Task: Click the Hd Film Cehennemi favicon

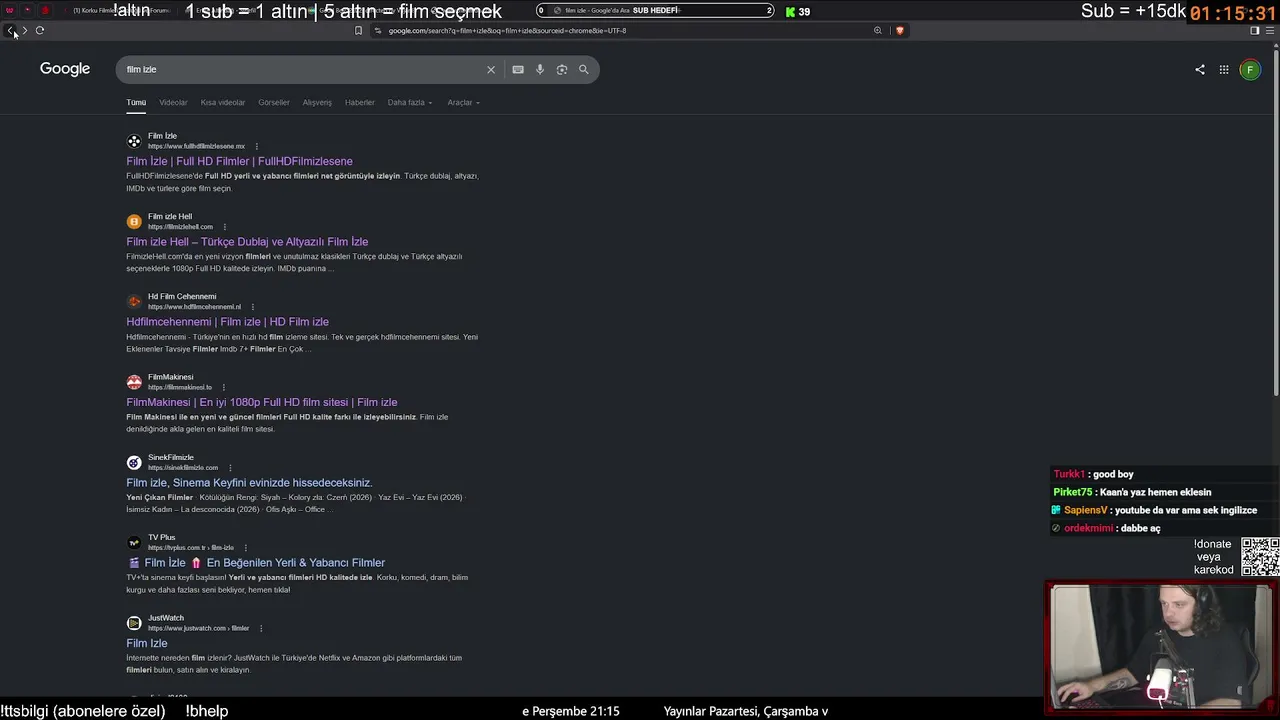Action: click(134, 302)
